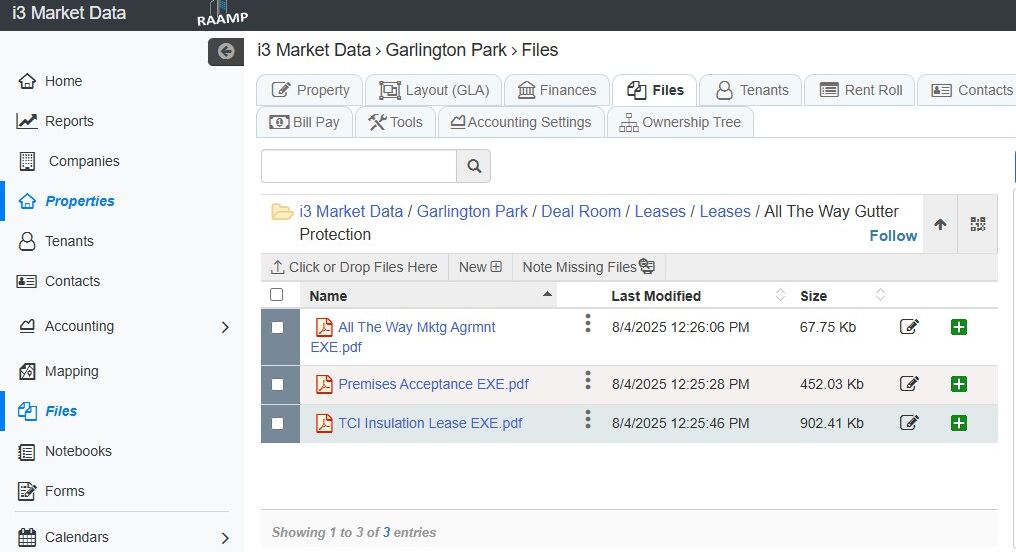Collapse sidebar with the back arrow icon
Image resolution: width=1016 pixels, height=552 pixels.
[x=226, y=51]
